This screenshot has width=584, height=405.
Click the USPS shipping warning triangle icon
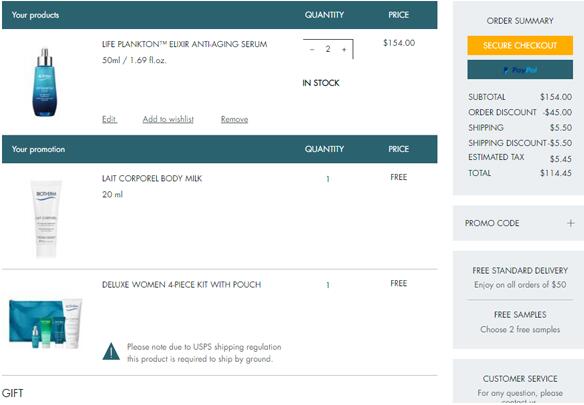[111, 352]
